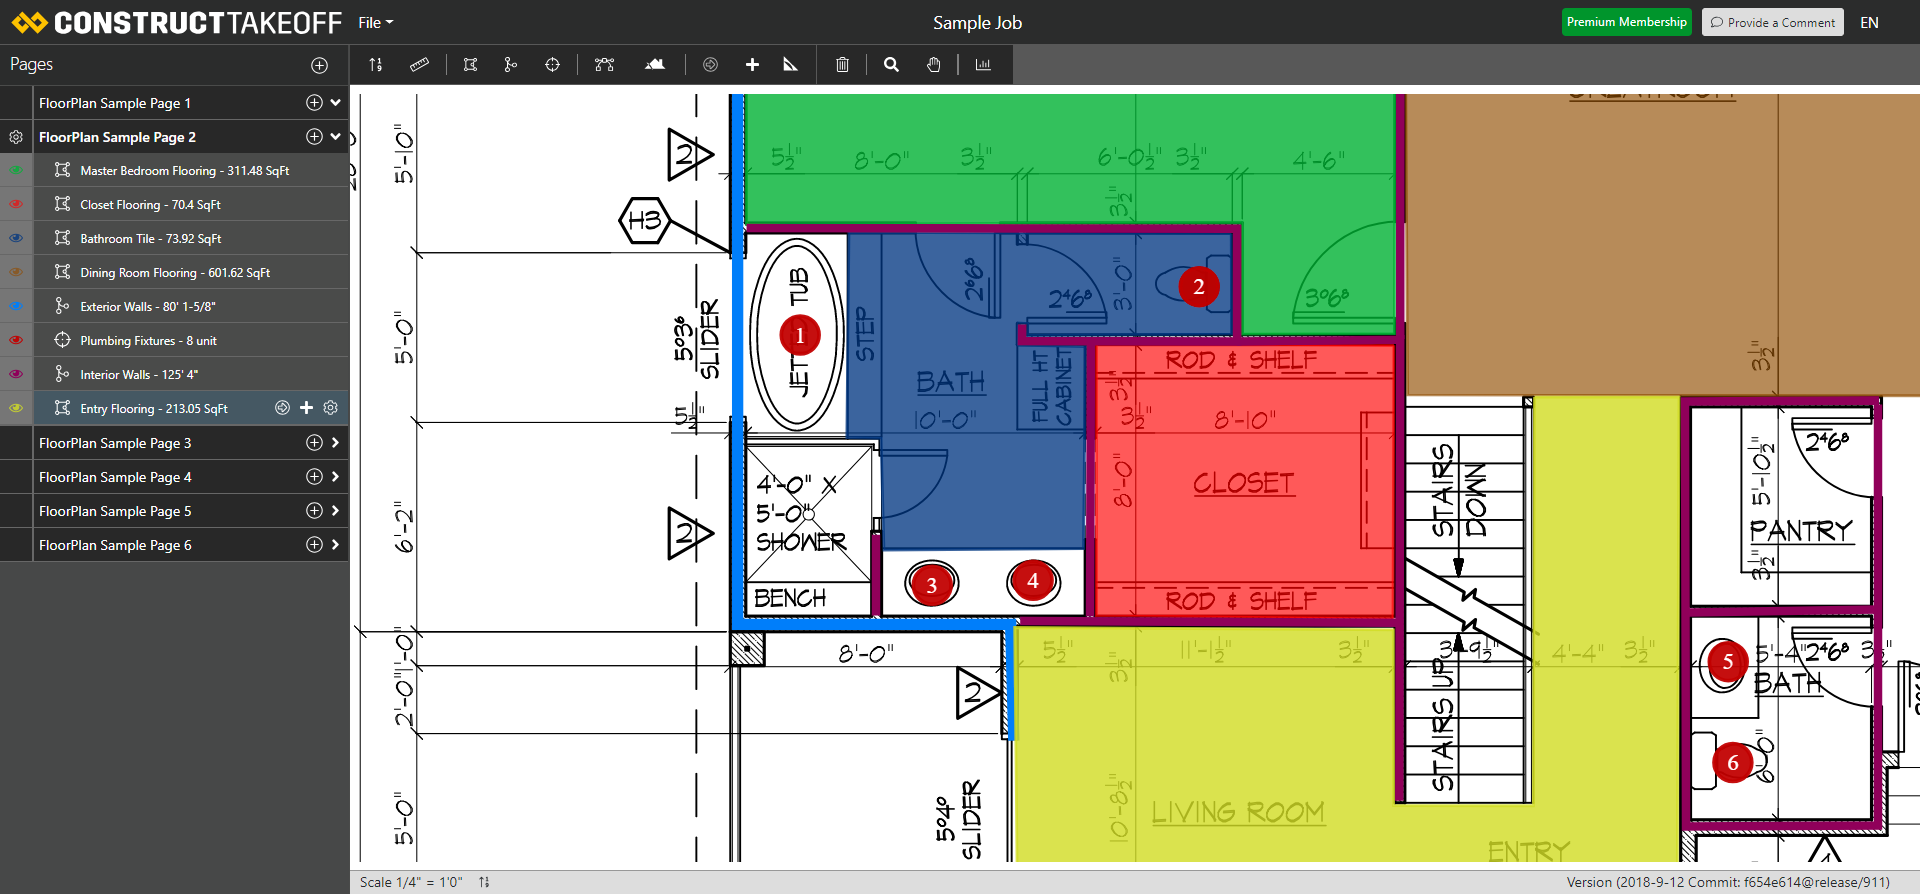
Task: Expand FloorPlan Sample Page 6
Action: click(x=336, y=545)
